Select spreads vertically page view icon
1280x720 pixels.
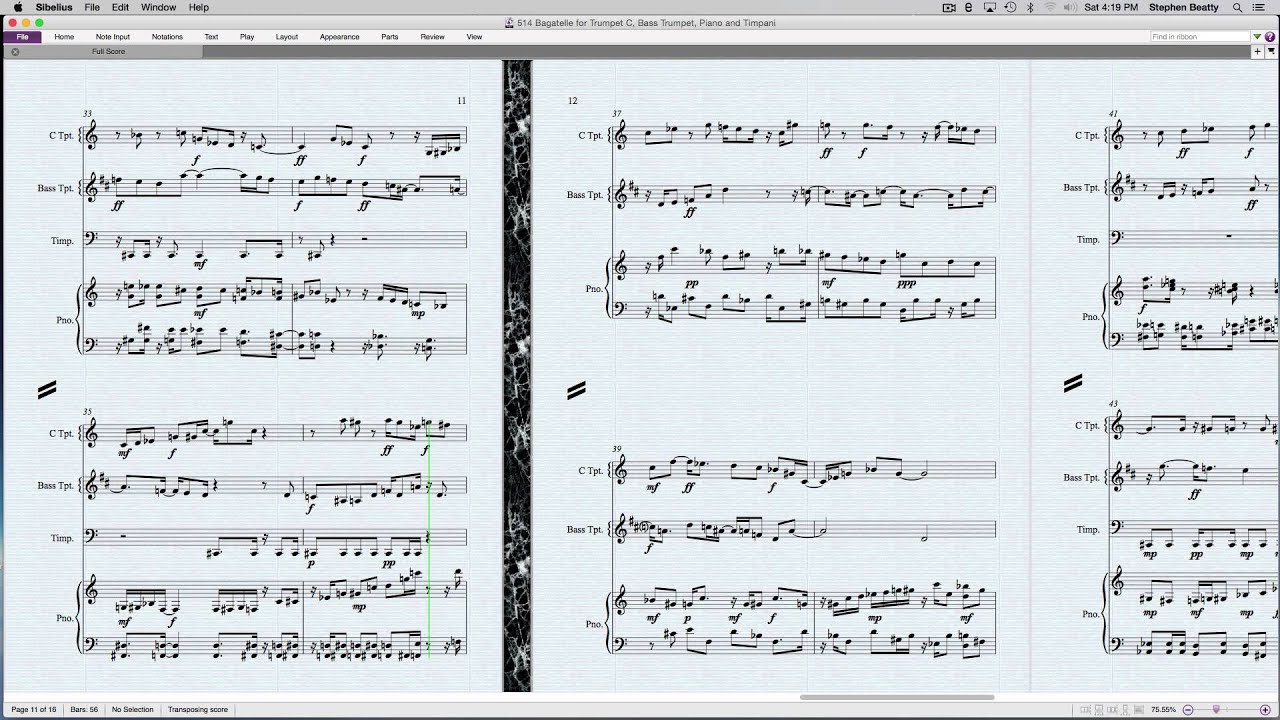tap(1098, 709)
